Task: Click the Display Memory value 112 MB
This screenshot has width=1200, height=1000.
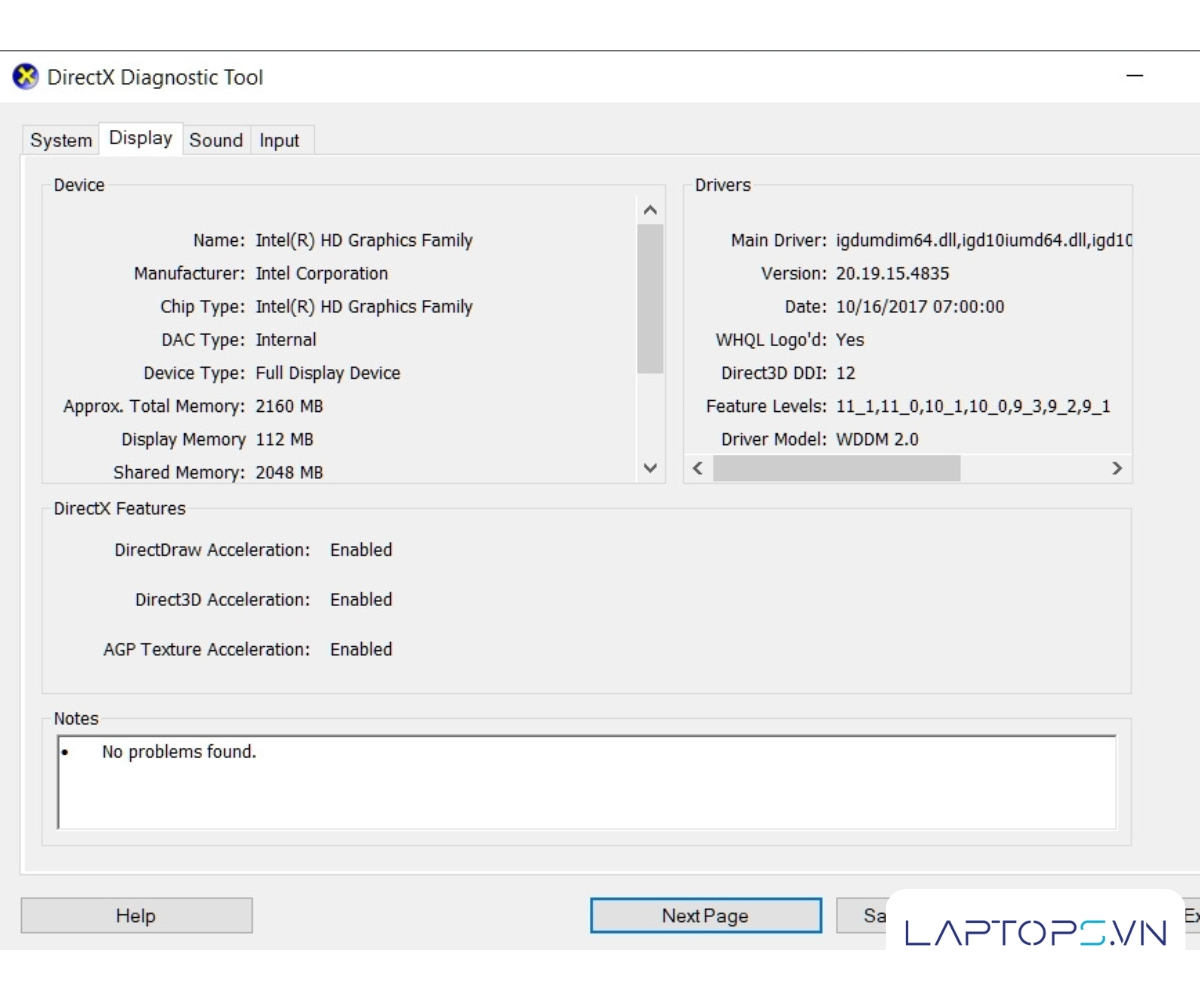Action: point(284,440)
